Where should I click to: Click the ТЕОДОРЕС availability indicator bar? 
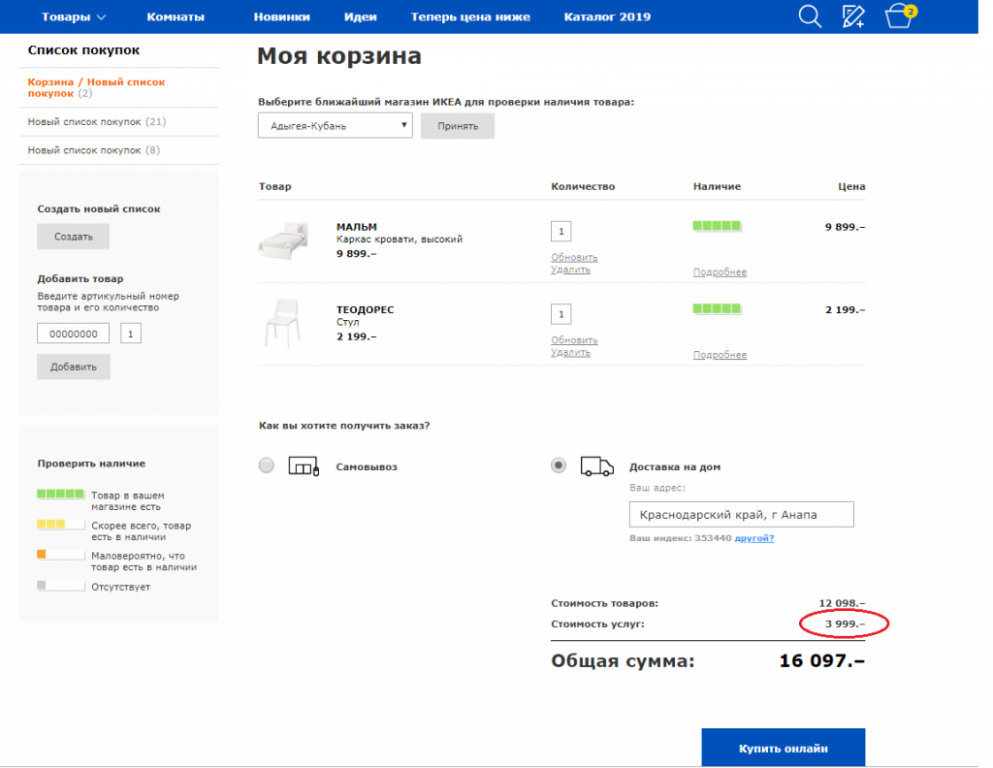click(x=717, y=309)
